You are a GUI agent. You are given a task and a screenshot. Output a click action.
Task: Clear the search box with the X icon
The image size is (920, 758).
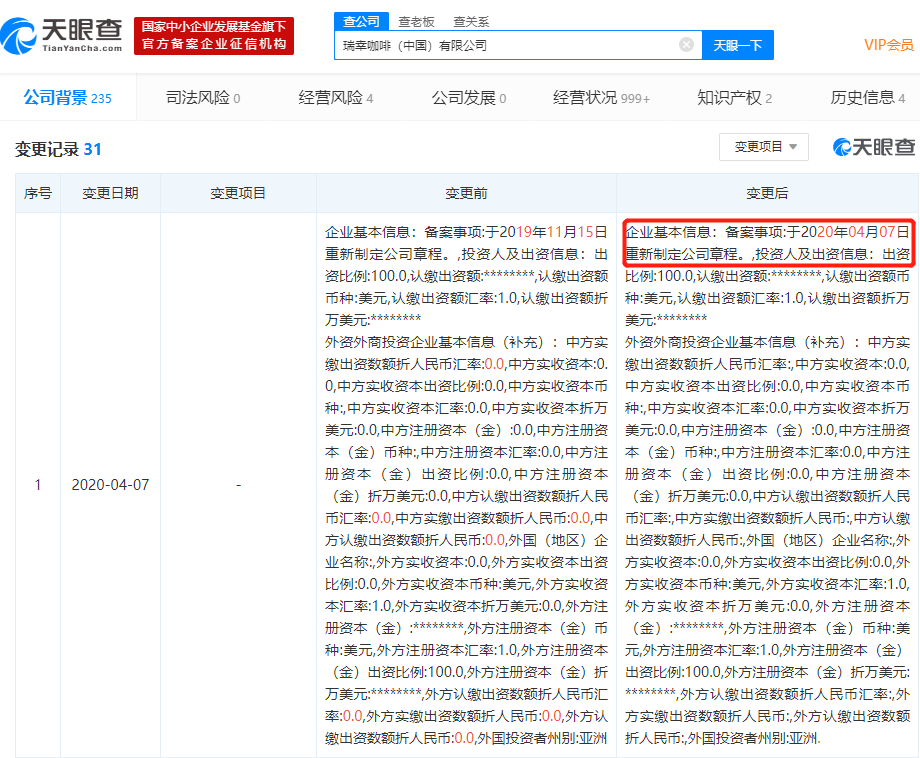click(686, 45)
